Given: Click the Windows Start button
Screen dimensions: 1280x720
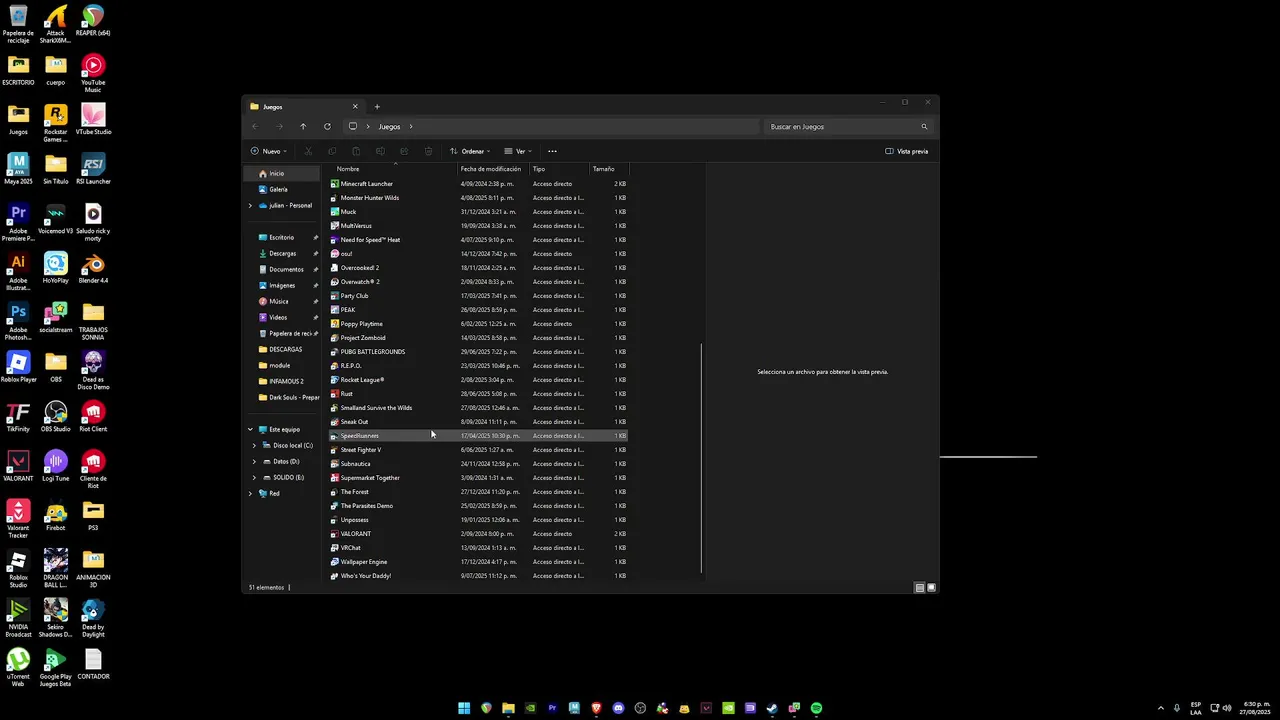Looking at the screenshot, I should [x=464, y=708].
